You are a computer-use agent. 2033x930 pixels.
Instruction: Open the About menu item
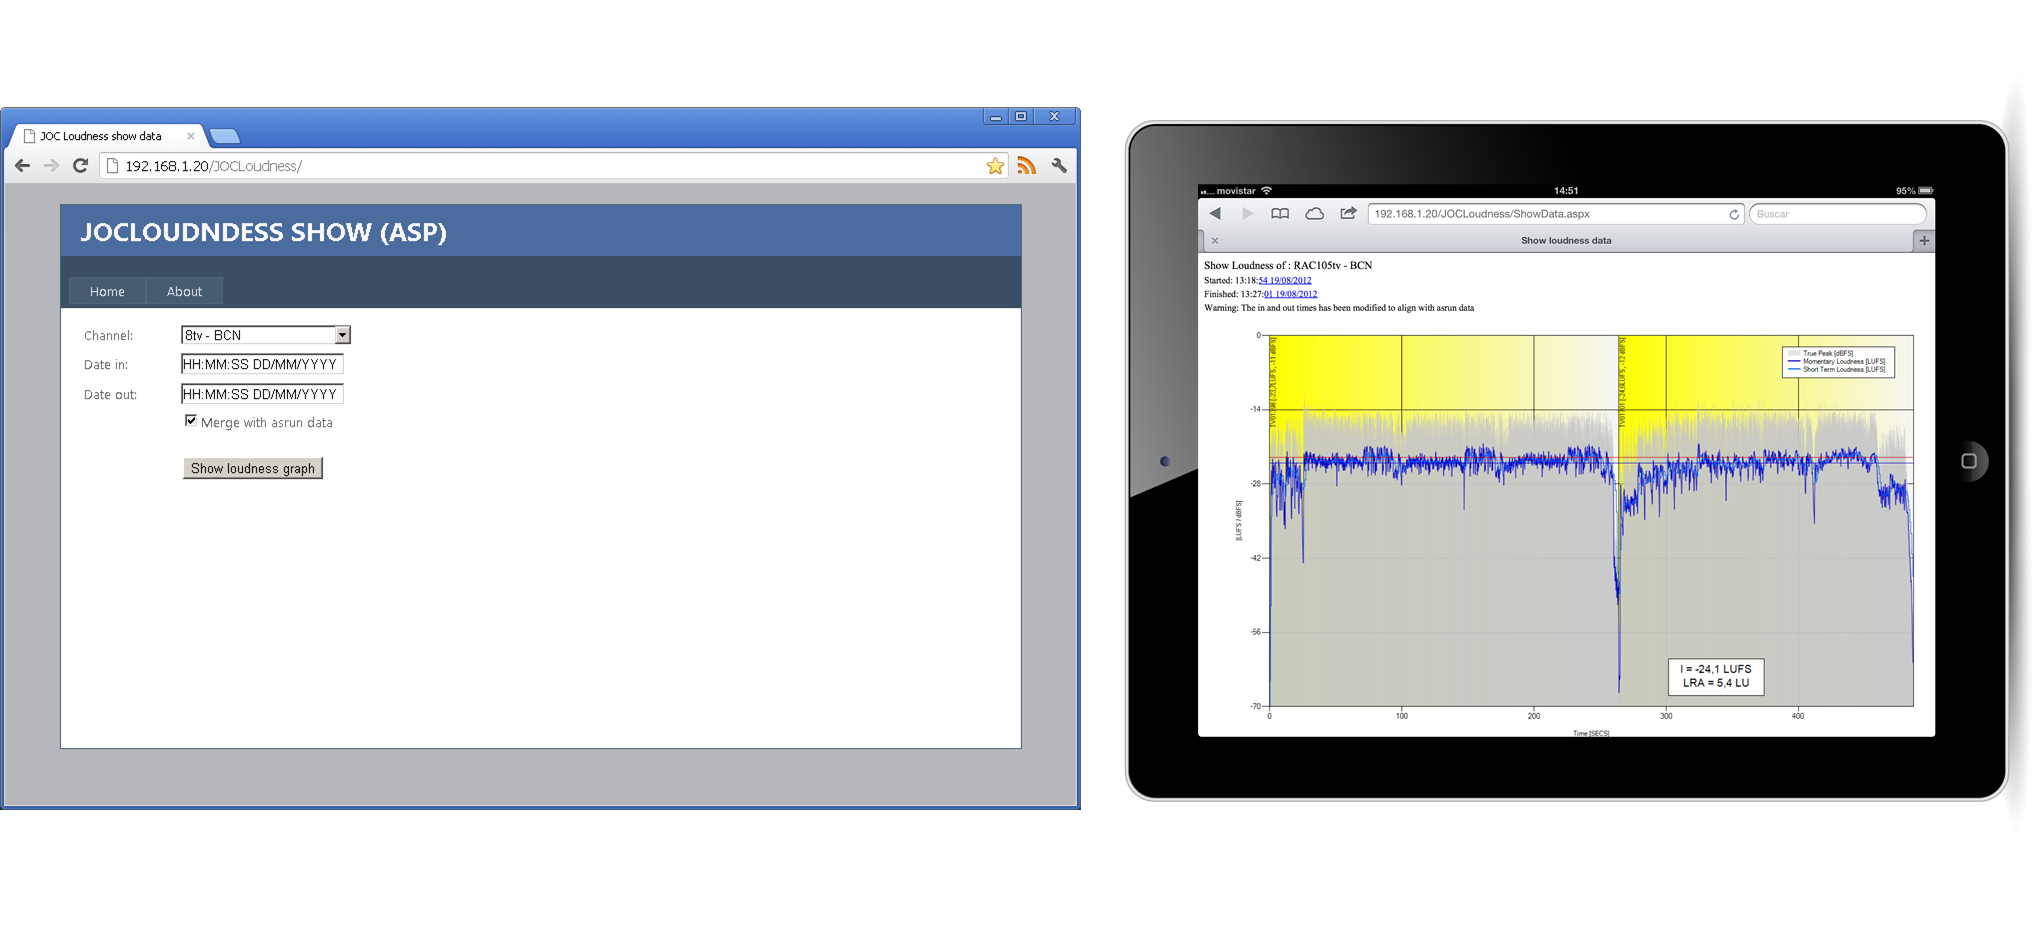[184, 292]
